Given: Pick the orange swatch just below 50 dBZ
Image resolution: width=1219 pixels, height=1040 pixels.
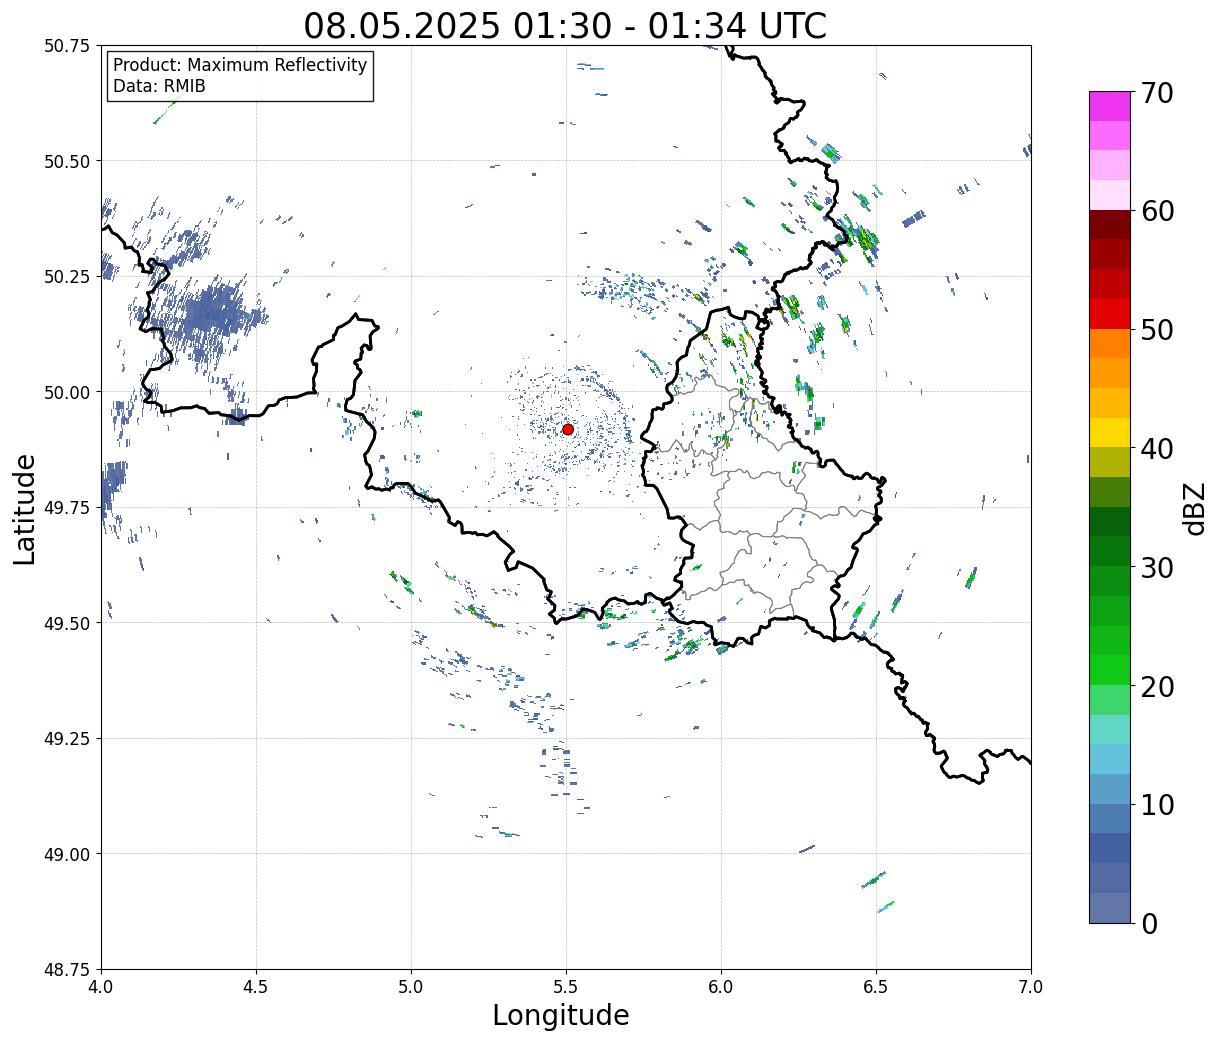Looking at the screenshot, I should 1110,343.
